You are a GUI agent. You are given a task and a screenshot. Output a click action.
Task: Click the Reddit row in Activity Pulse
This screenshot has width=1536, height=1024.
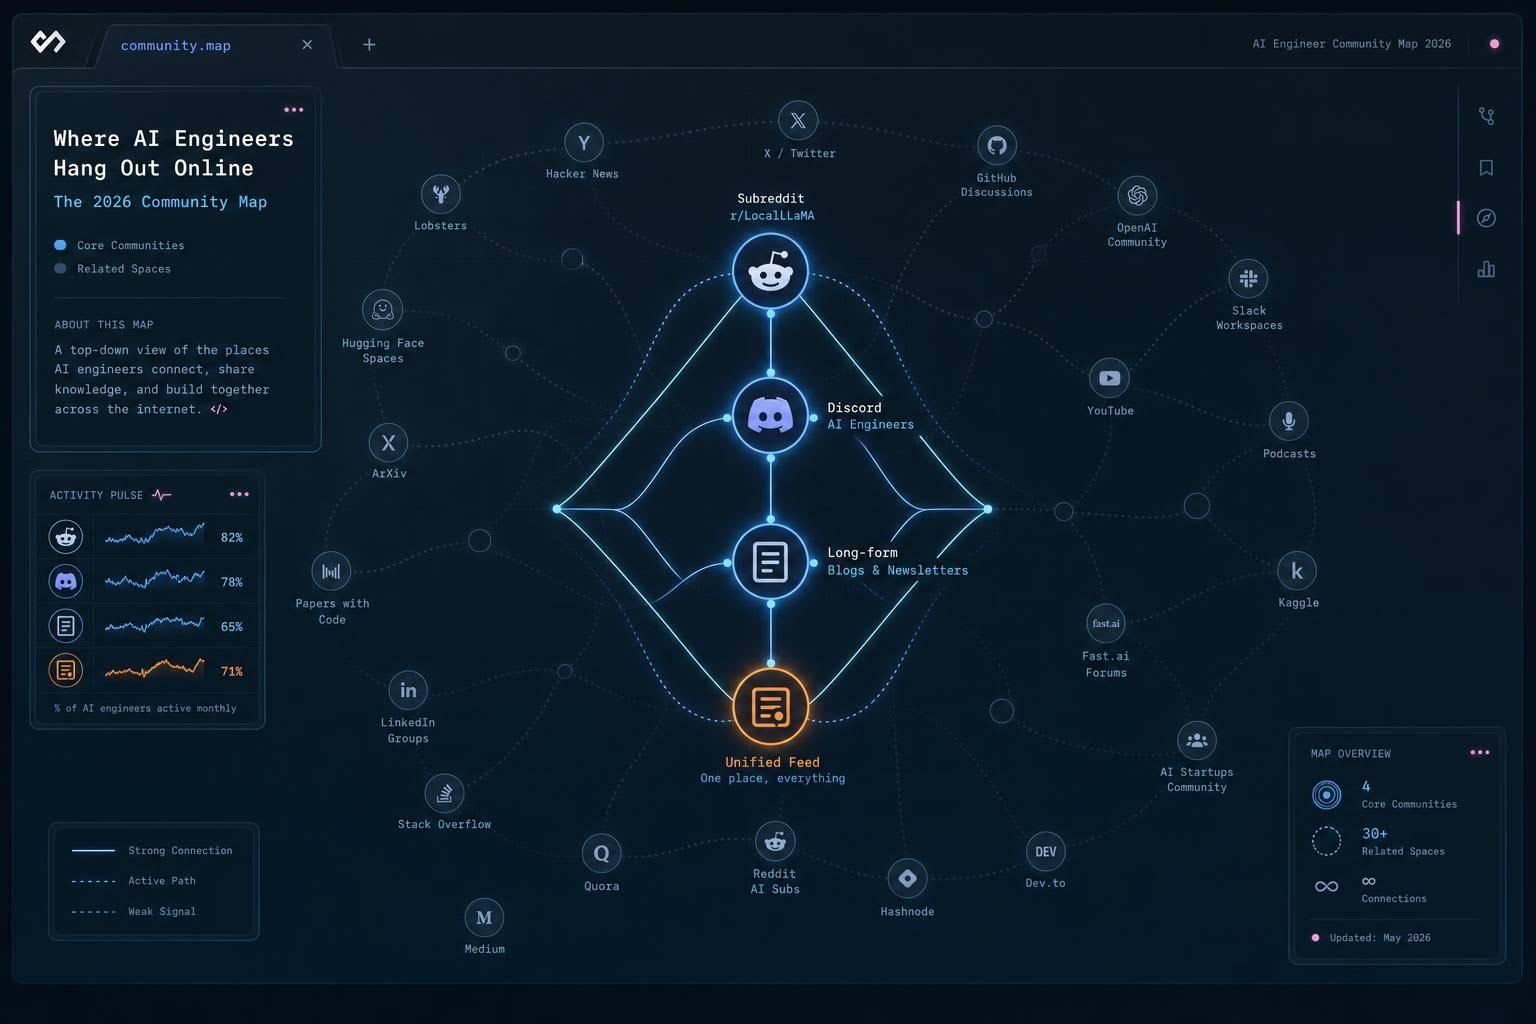click(x=147, y=537)
